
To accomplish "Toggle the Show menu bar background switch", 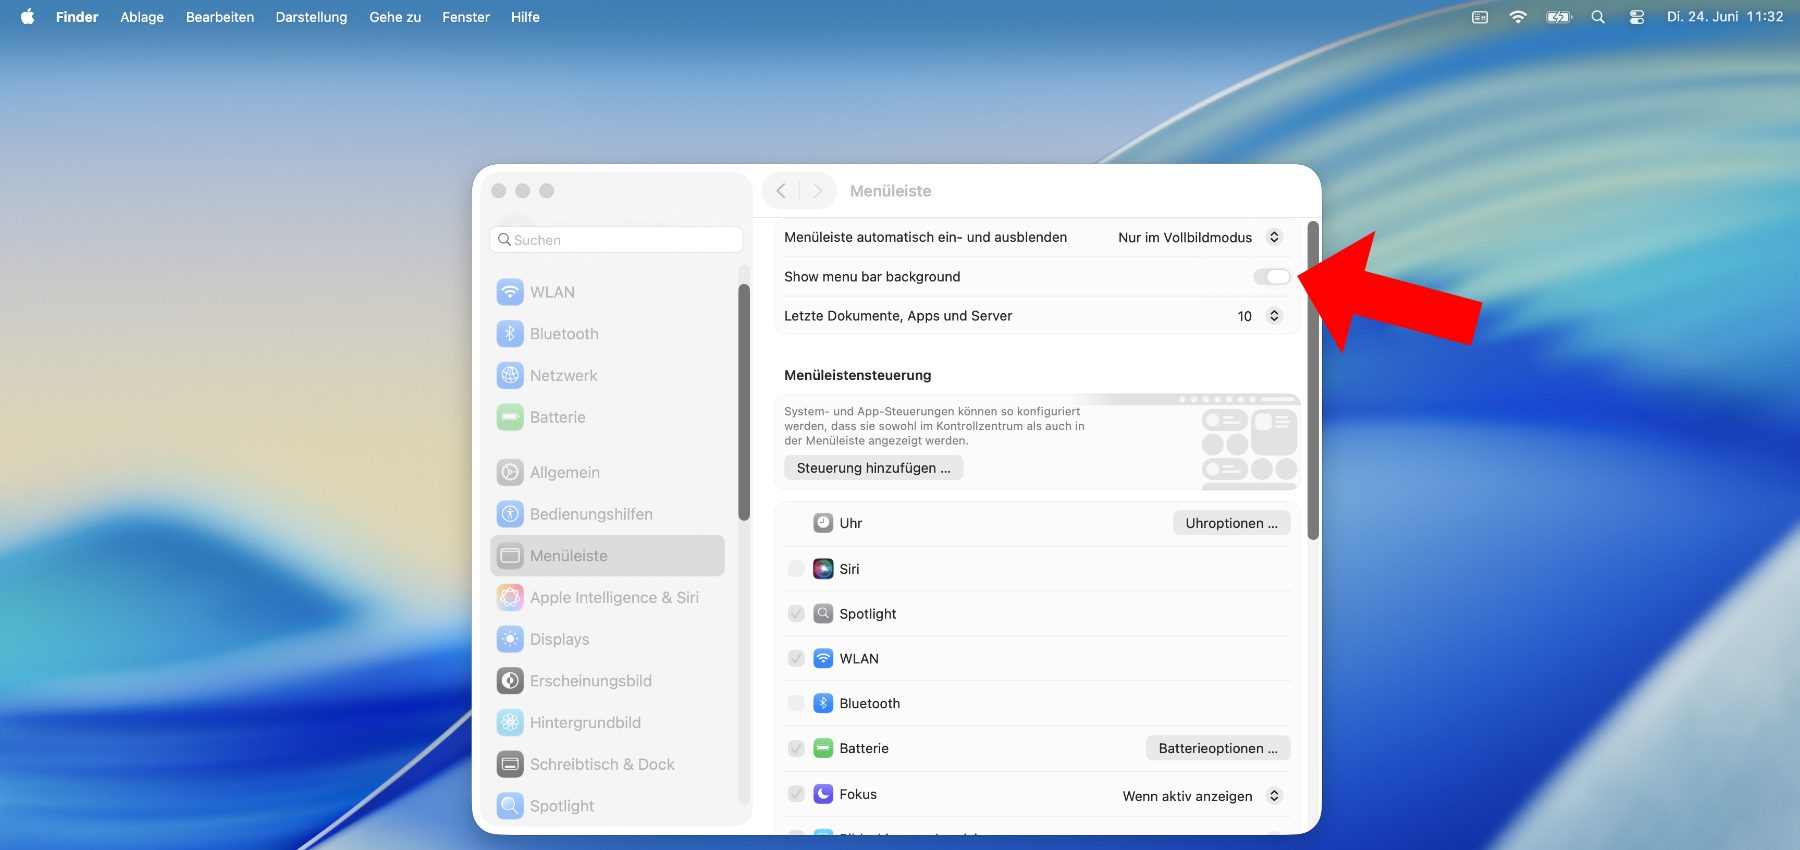I will pyautogui.click(x=1272, y=277).
